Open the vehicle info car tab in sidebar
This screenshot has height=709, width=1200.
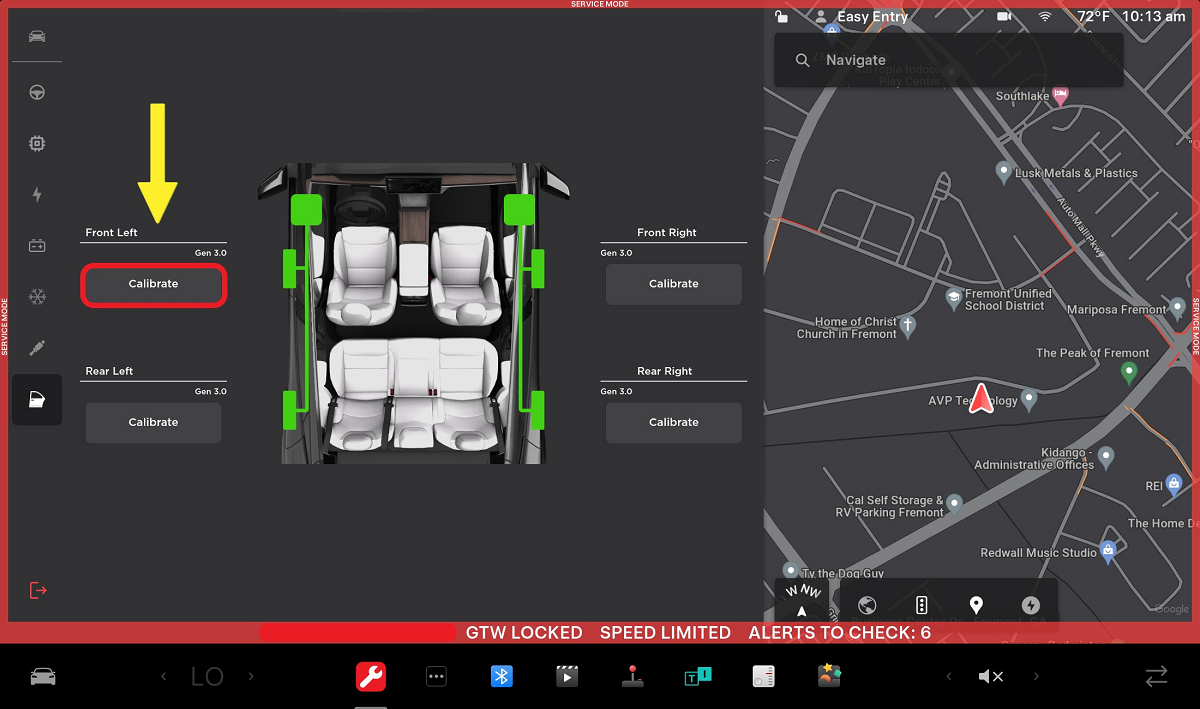point(37,37)
